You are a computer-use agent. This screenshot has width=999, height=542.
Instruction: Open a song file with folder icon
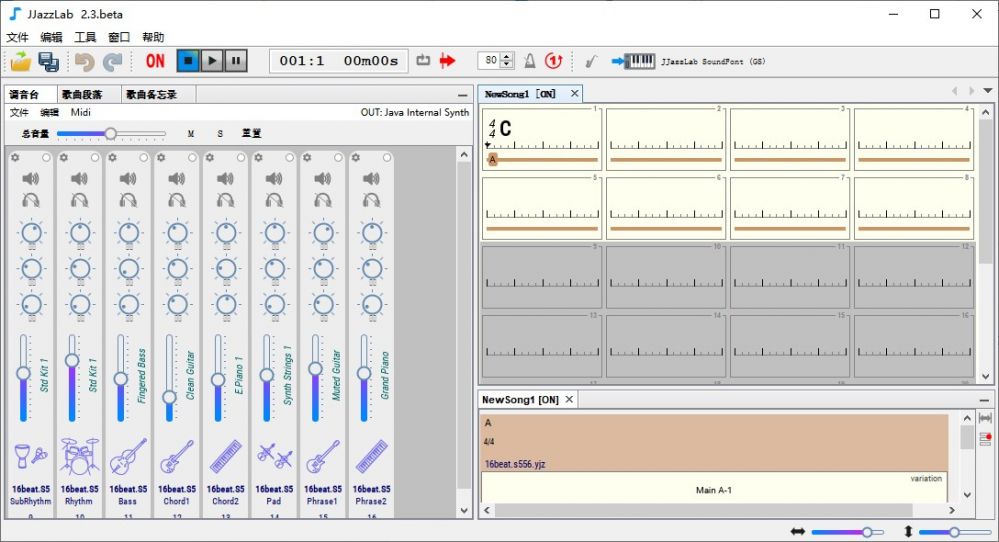pyautogui.click(x=20, y=61)
